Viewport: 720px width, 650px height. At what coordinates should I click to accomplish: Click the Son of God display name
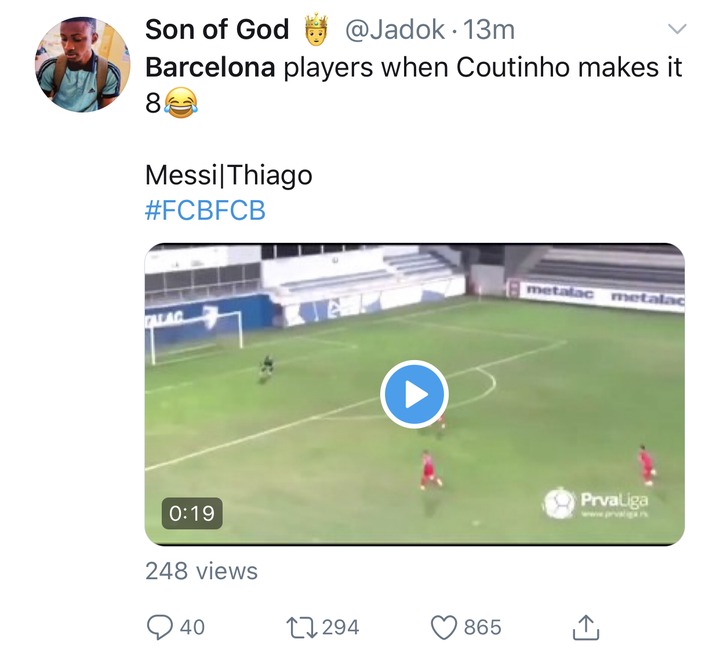pos(217,30)
